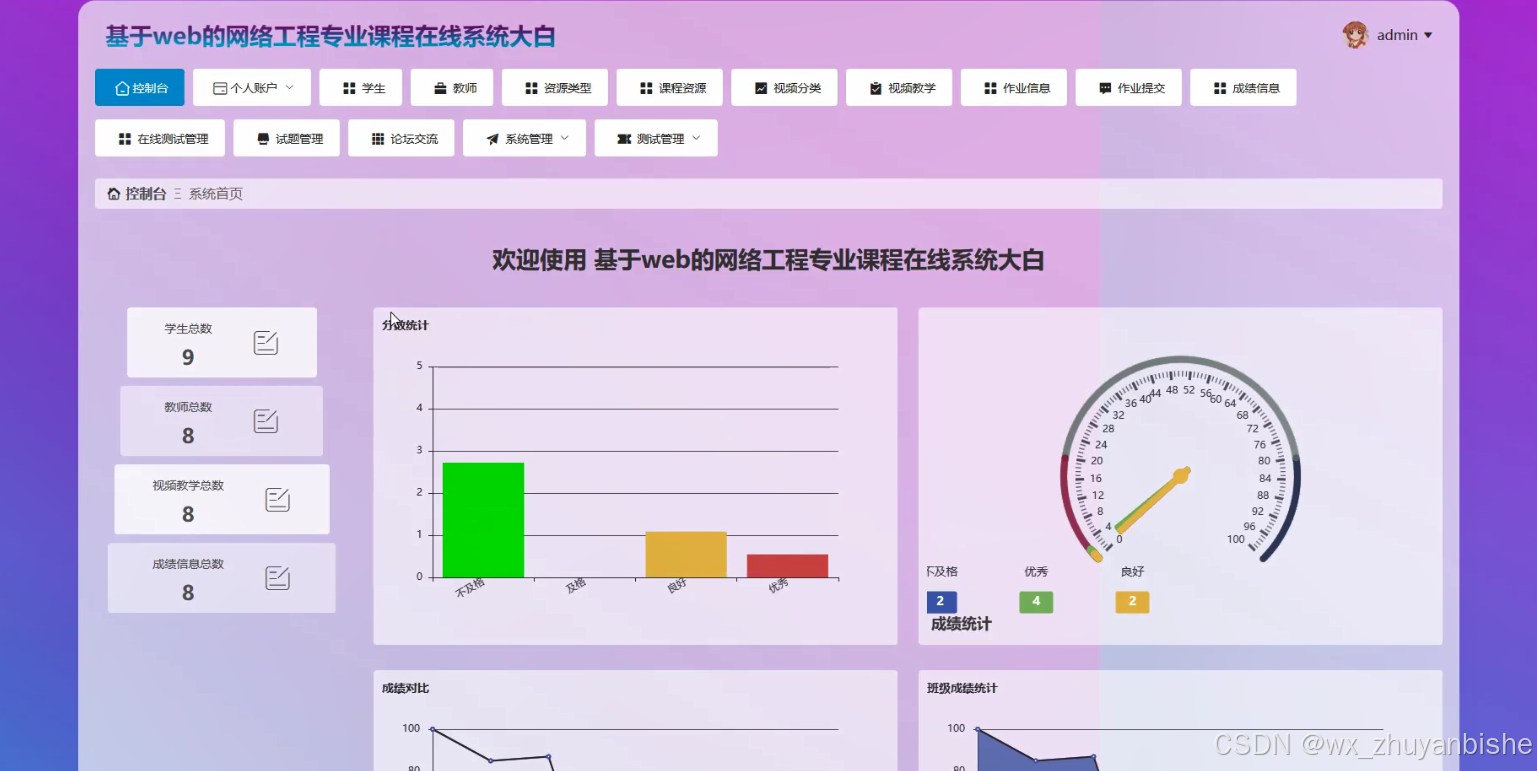
Task: Open 在线测试管理
Action: pos(160,138)
